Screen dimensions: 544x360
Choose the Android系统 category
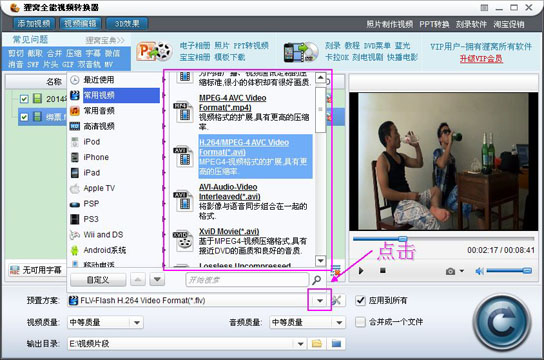(x=114, y=250)
